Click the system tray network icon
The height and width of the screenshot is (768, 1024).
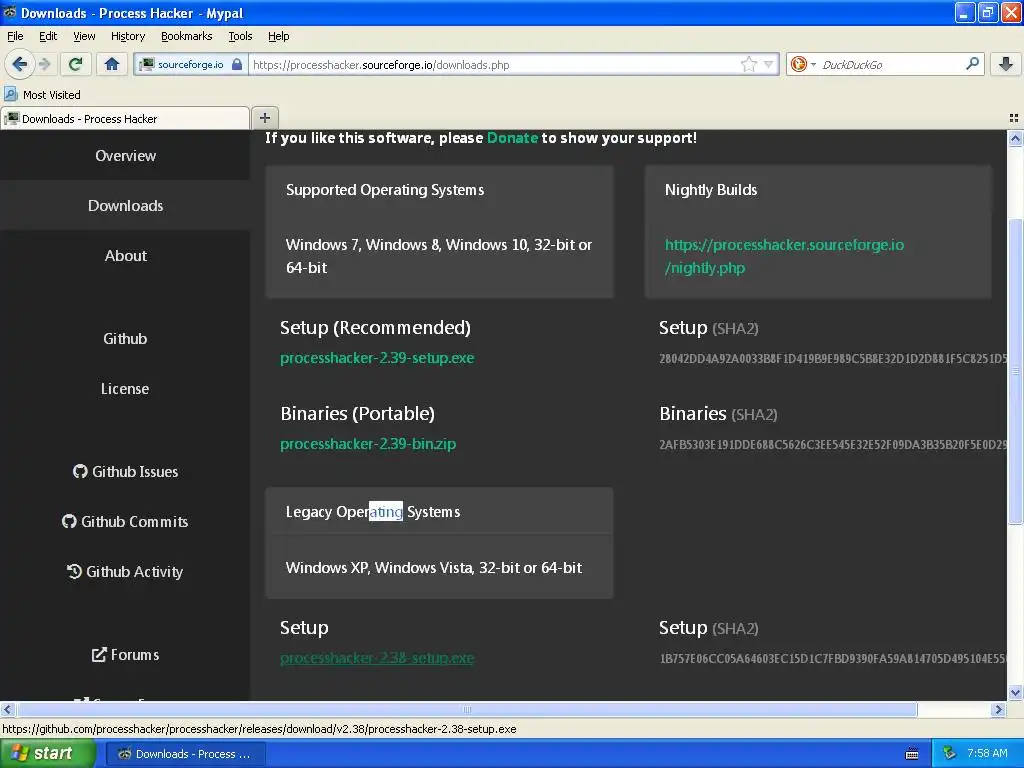pyautogui.click(x=950, y=754)
